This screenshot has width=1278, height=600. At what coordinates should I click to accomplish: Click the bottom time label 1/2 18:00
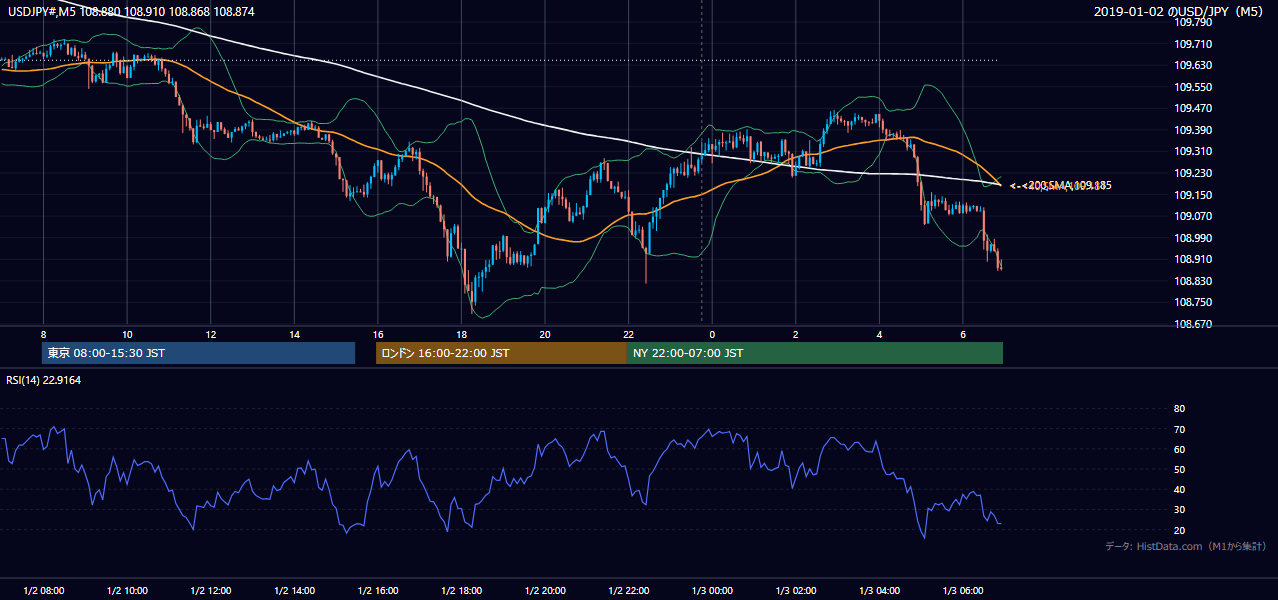tap(461, 590)
